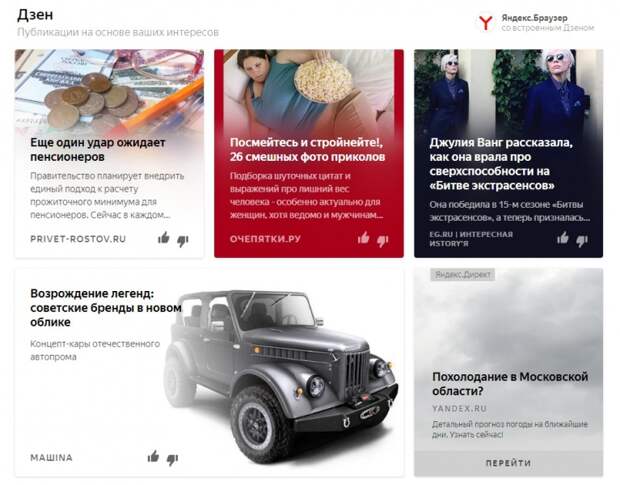Like the pensioners article from privet-rostov.ru

click(x=164, y=238)
